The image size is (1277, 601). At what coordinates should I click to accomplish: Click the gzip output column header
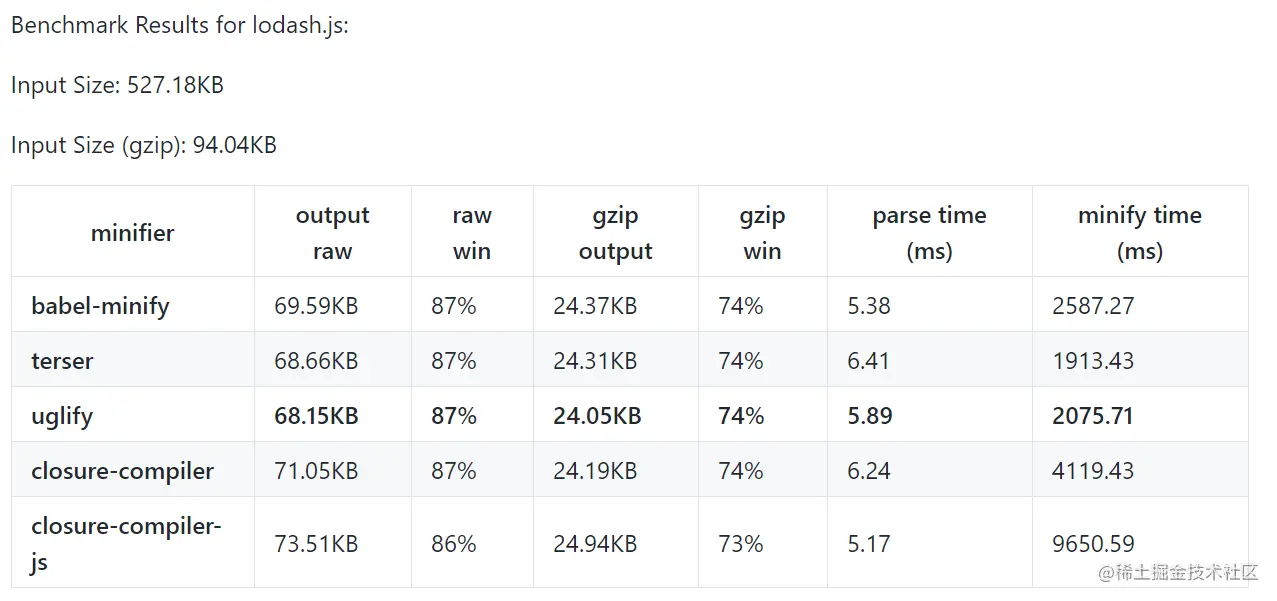pos(615,233)
